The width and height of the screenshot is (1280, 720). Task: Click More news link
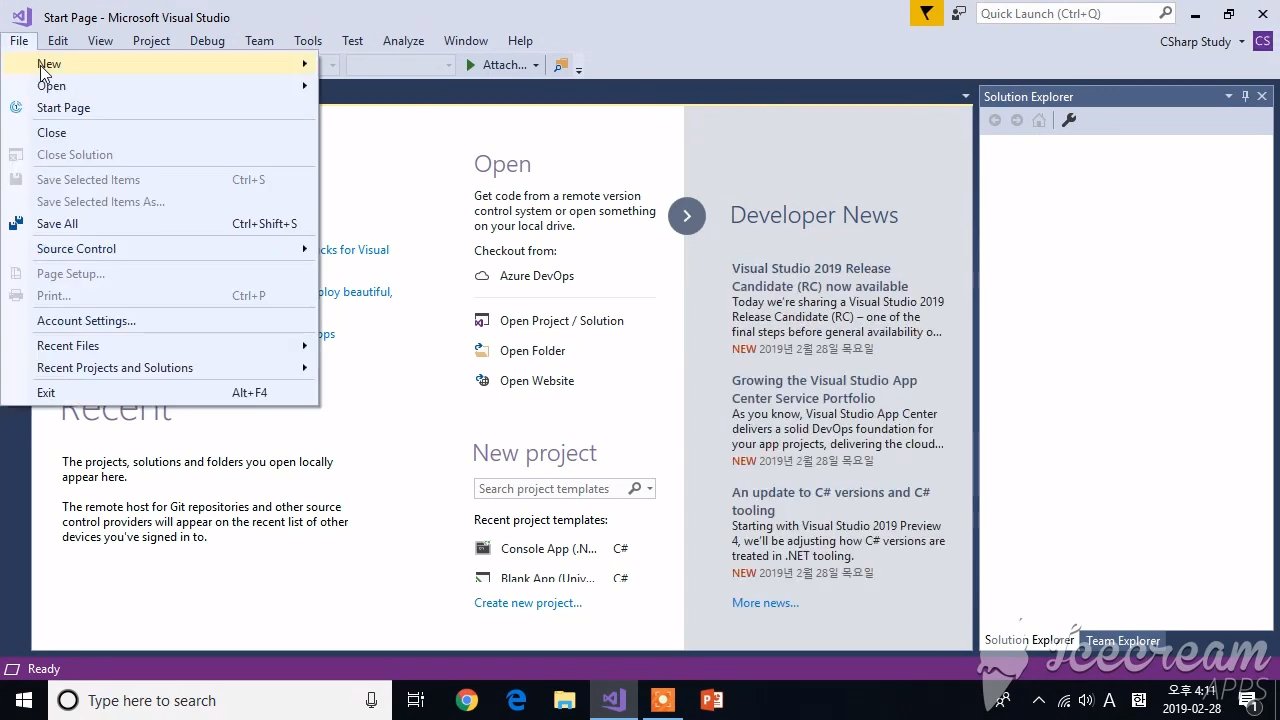(765, 603)
